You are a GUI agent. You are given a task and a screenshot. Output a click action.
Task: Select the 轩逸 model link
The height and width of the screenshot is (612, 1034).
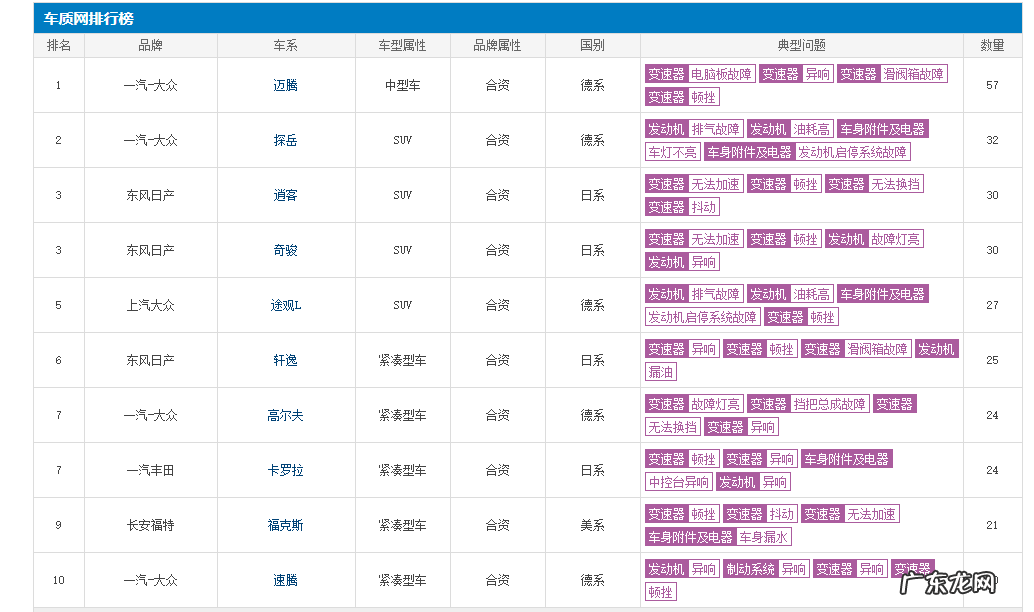pos(287,360)
